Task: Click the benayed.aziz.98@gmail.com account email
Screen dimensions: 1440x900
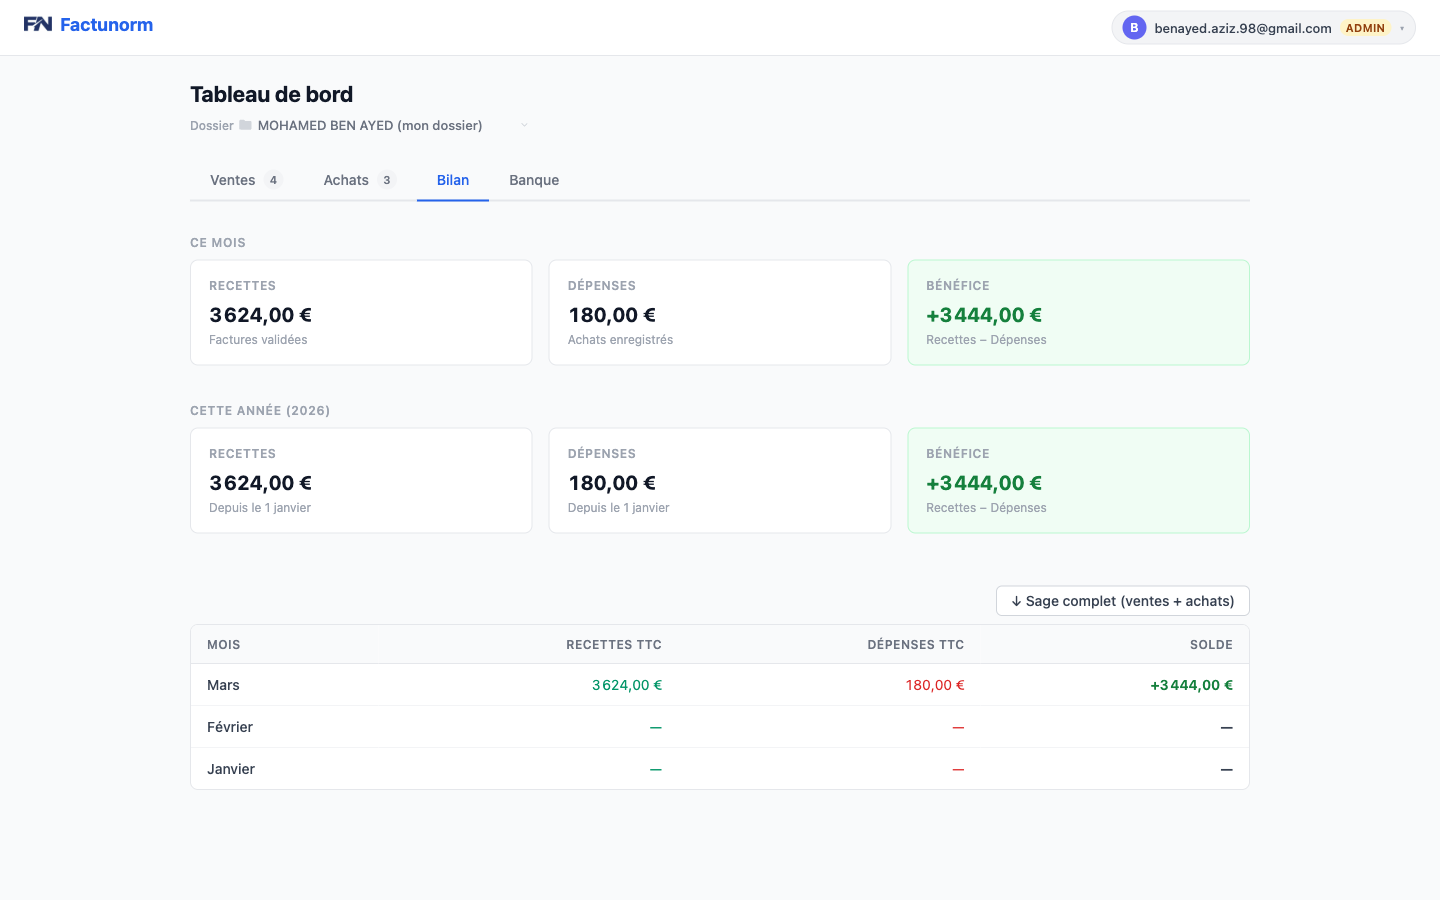Action: pos(1242,28)
